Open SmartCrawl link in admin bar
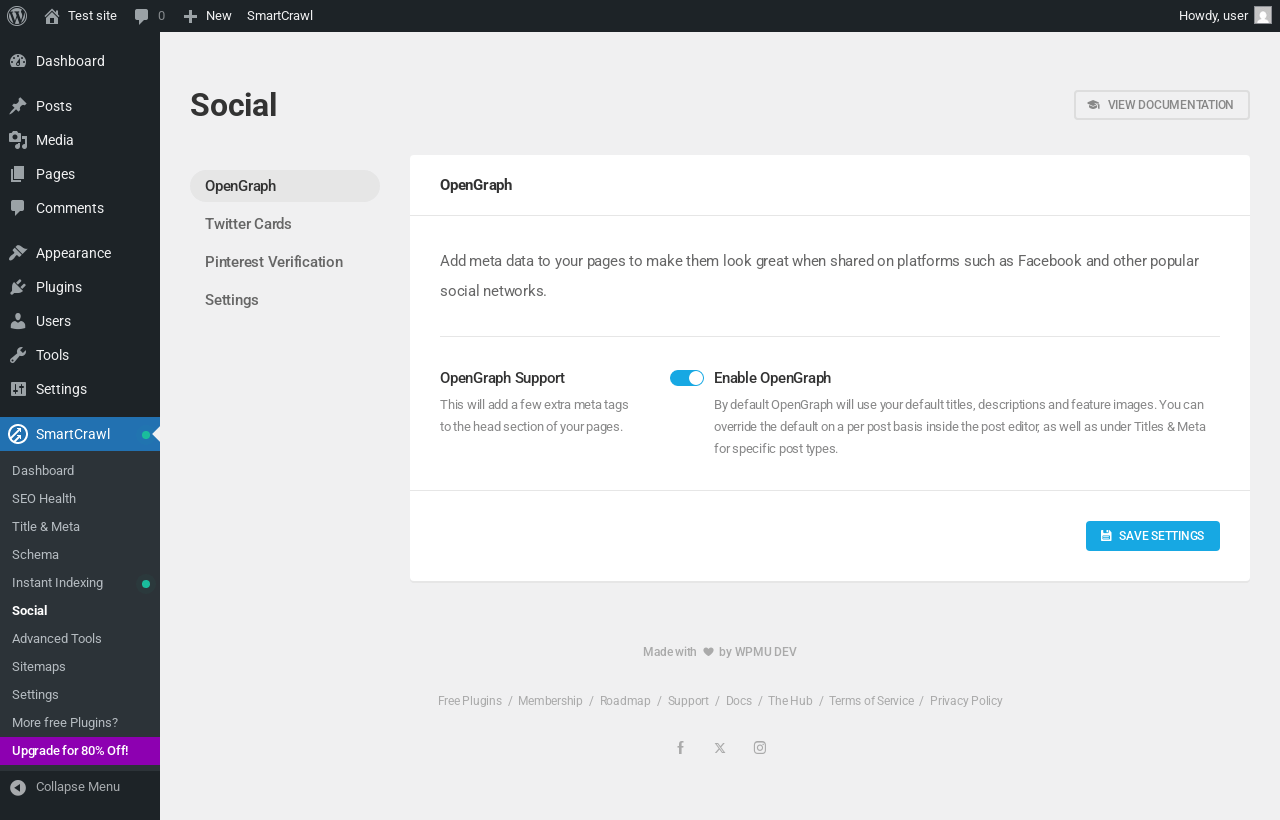1280x820 pixels. pos(280,16)
